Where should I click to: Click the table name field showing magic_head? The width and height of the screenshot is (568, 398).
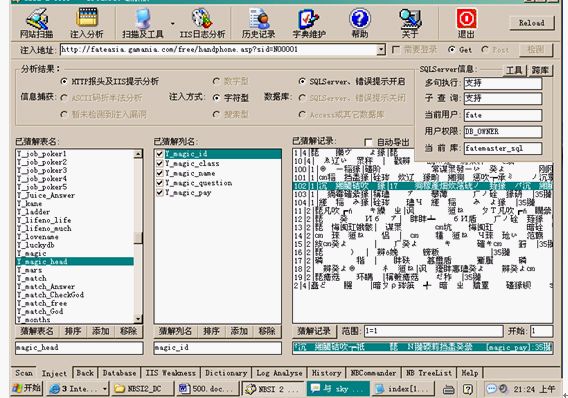(x=79, y=348)
